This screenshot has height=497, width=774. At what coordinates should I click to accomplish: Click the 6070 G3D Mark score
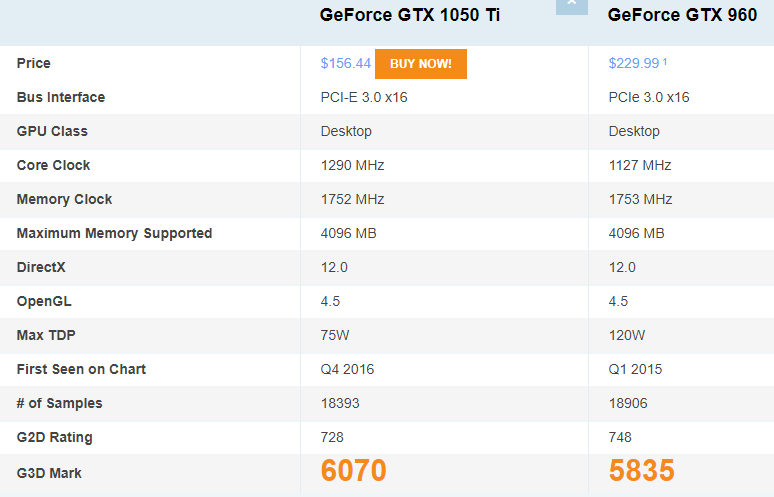353,471
